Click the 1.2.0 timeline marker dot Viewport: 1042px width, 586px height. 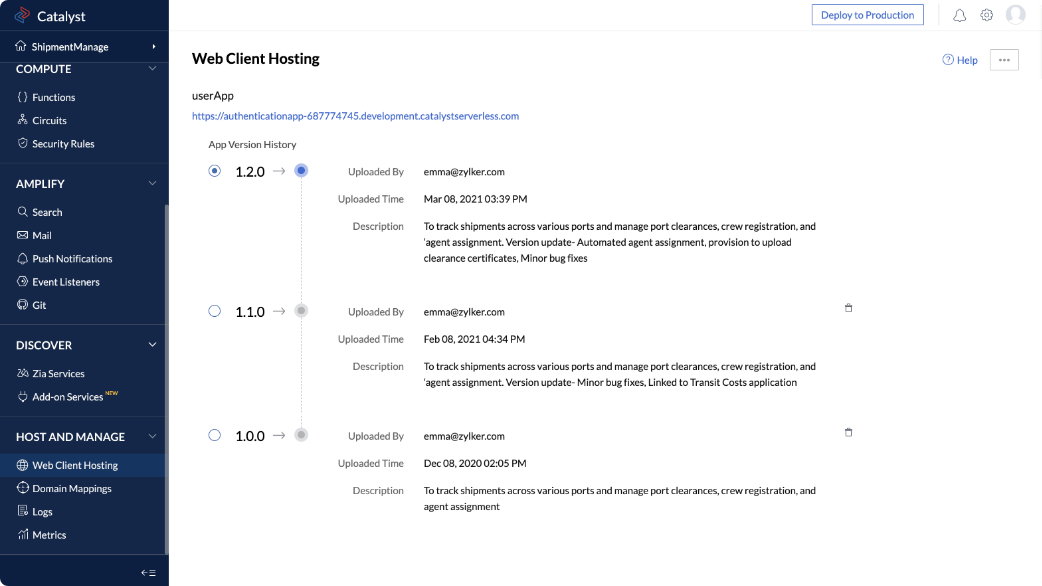click(x=301, y=171)
